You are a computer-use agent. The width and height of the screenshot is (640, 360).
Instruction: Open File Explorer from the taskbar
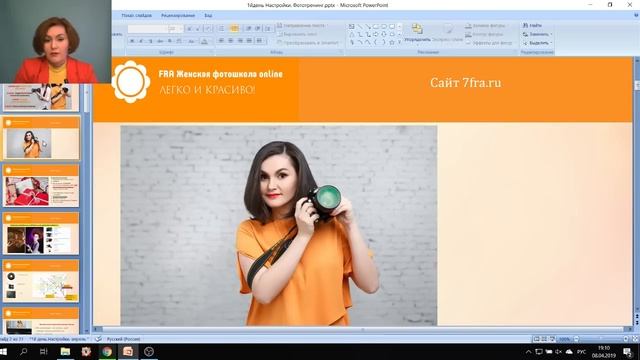pos(65,351)
